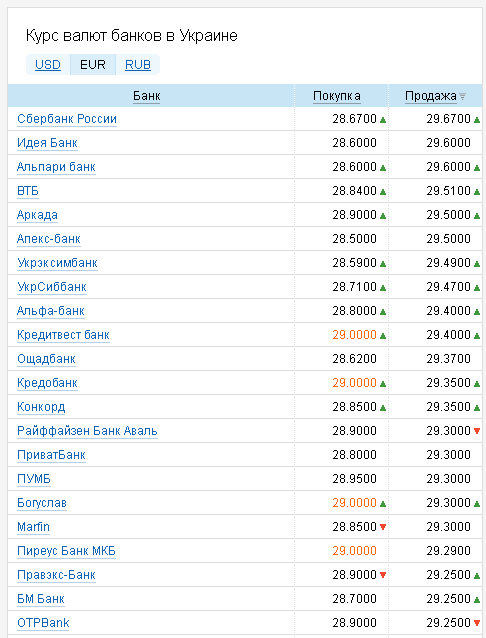The height and width of the screenshot is (638, 486).
Task: Sort table by Продажа column header
Action: [431, 96]
